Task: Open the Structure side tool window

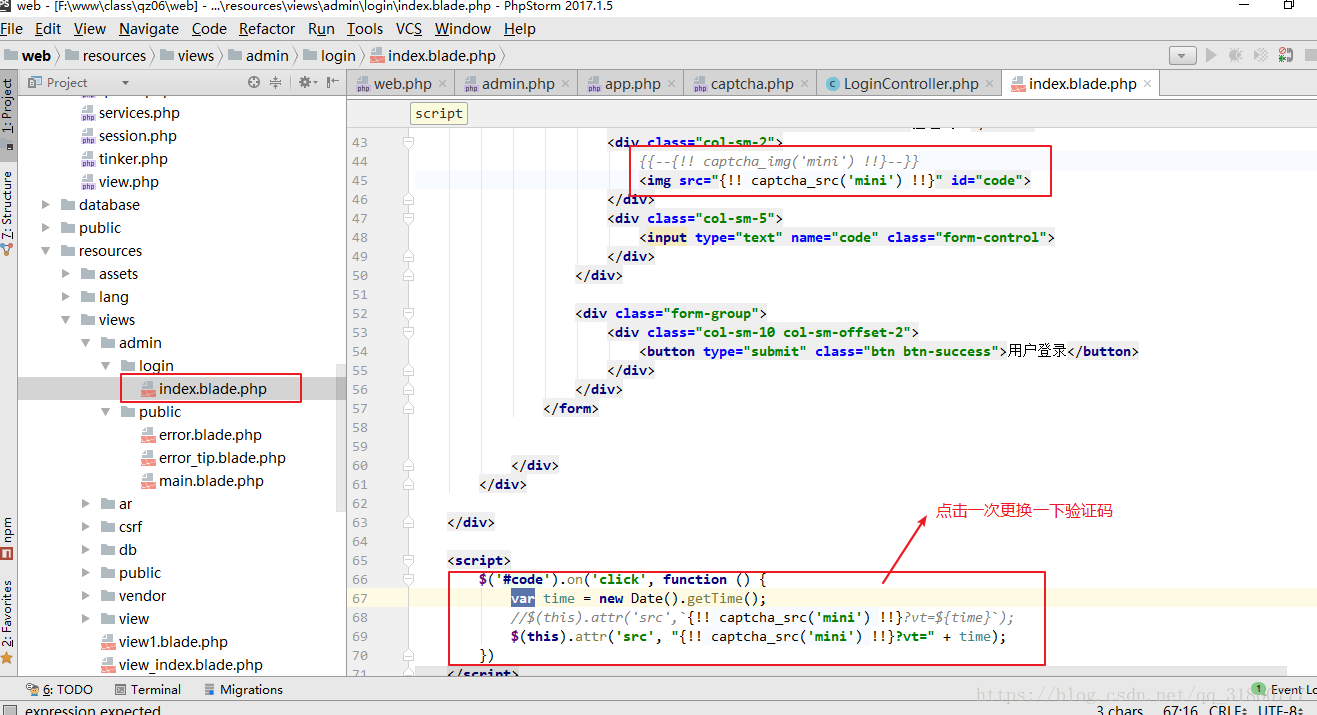Action: tap(8, 212)
